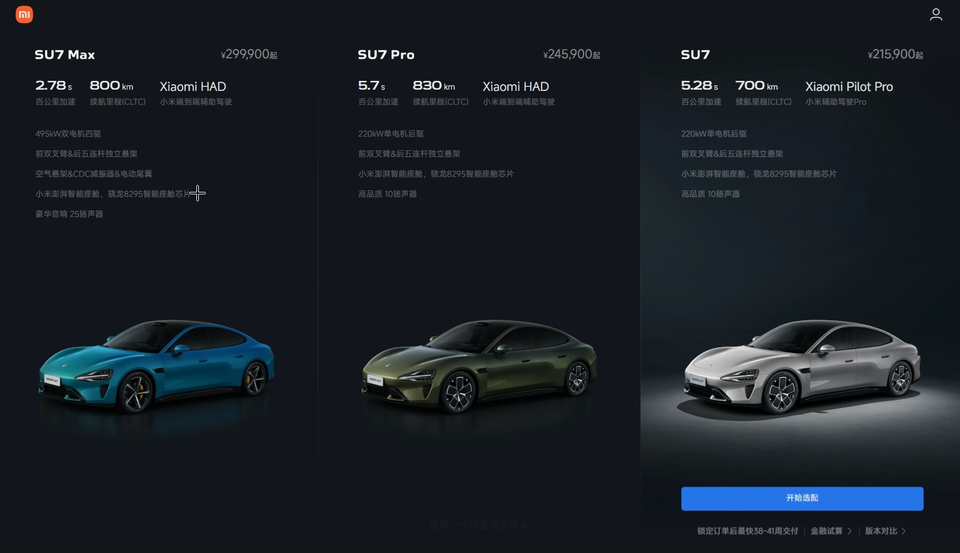This screenshot has width=960, height=553.
Task: Choose the SU7 Max model title
Action: (x=65, y=55)
